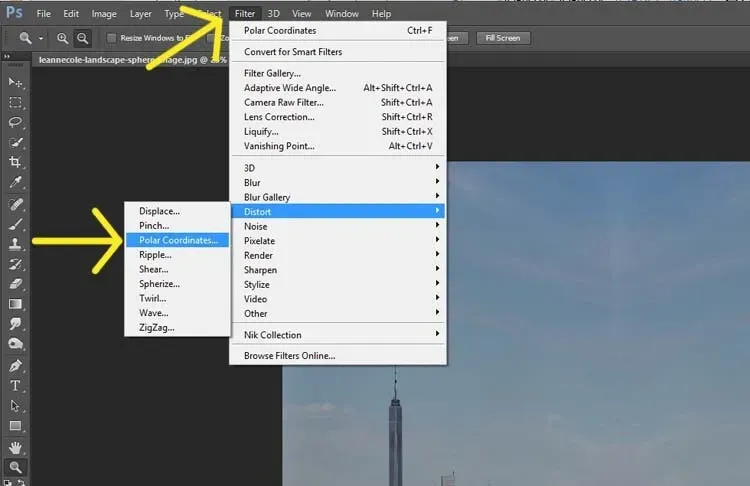Activate the Crop tool
This screenshot has height=486, width=750.
tap(16, 162)
